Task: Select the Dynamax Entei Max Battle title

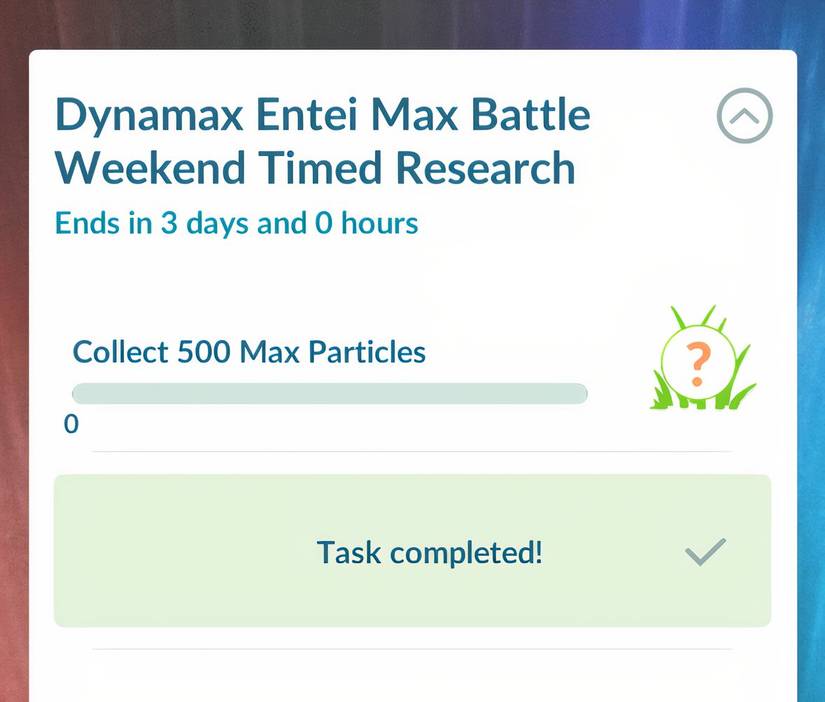Action: point(322,140)
